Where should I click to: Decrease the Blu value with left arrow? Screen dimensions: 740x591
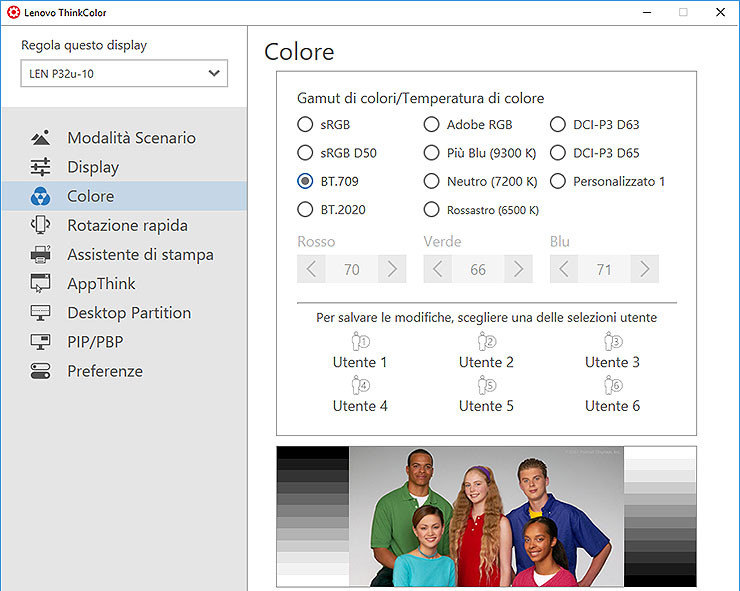pyautogui.click(x=564, y=269)
